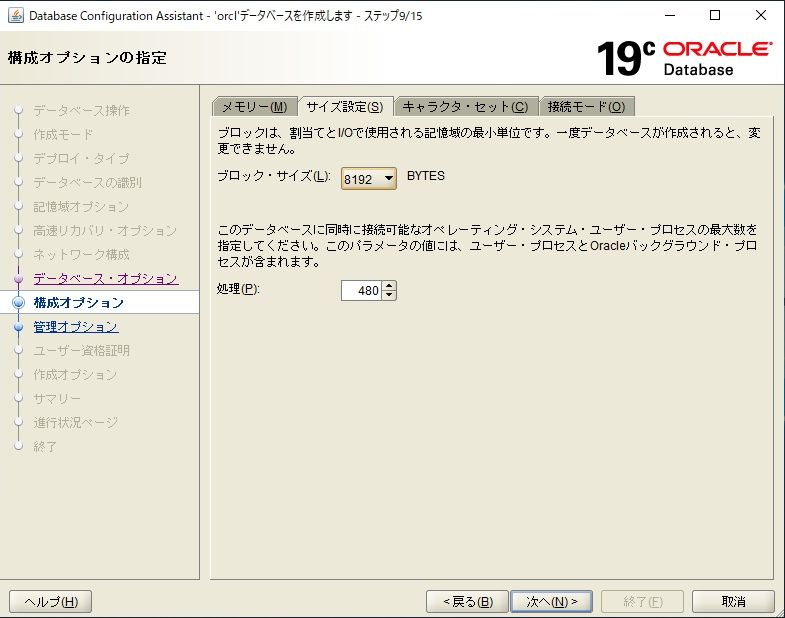The image size is (785, 618).
Task: Click the 処理(P): label
Action: click(238, 289)
